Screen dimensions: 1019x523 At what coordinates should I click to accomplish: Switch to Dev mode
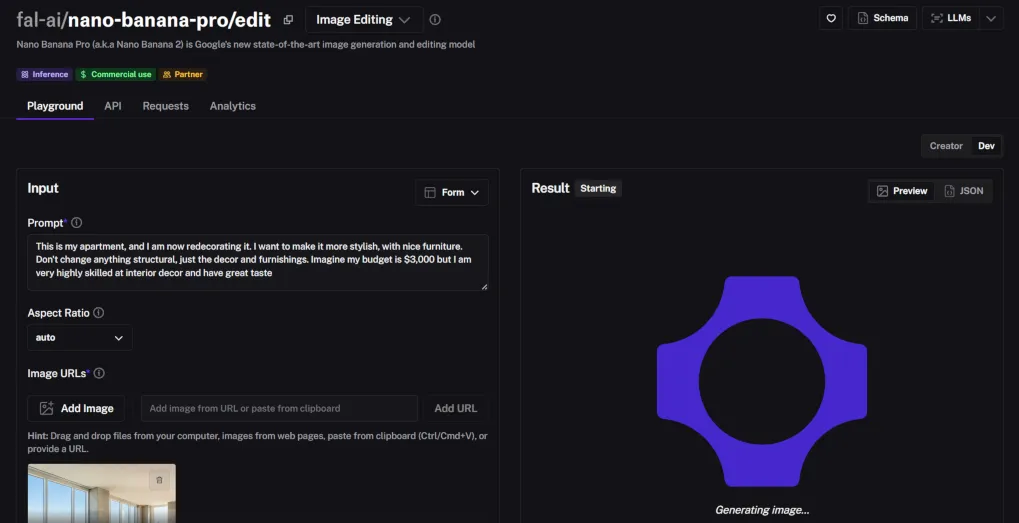click(986, 146)
